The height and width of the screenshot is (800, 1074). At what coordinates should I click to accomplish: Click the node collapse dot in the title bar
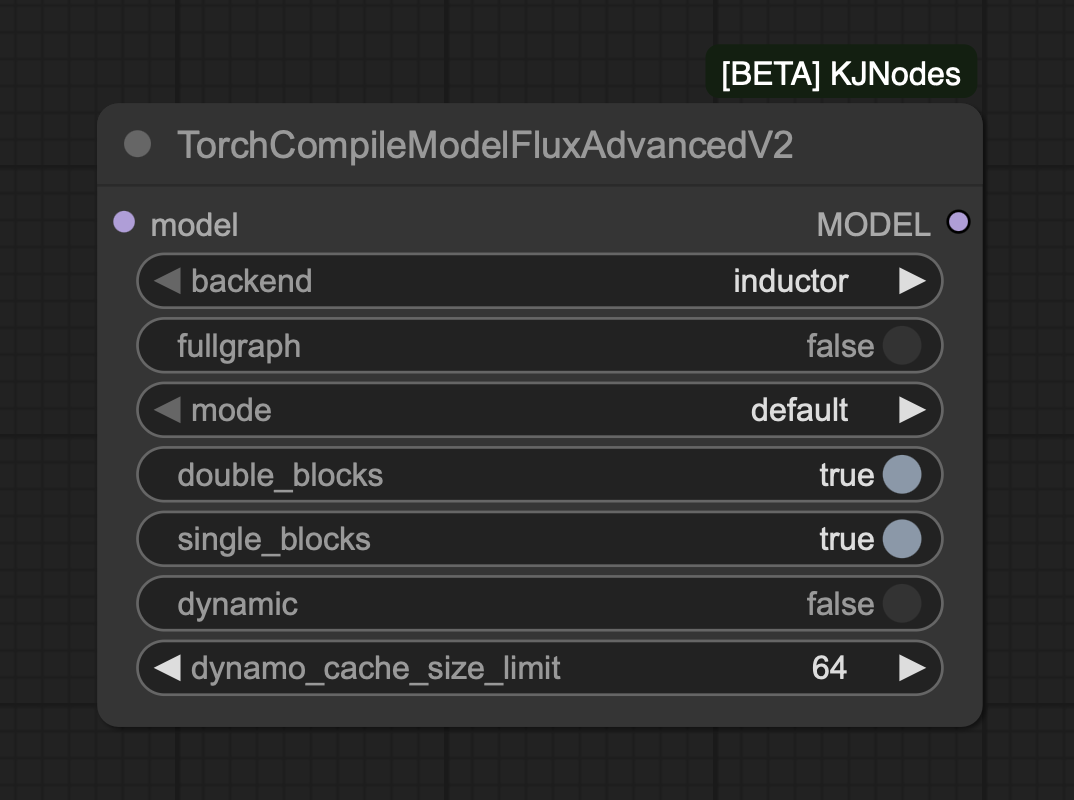[137, 145]
